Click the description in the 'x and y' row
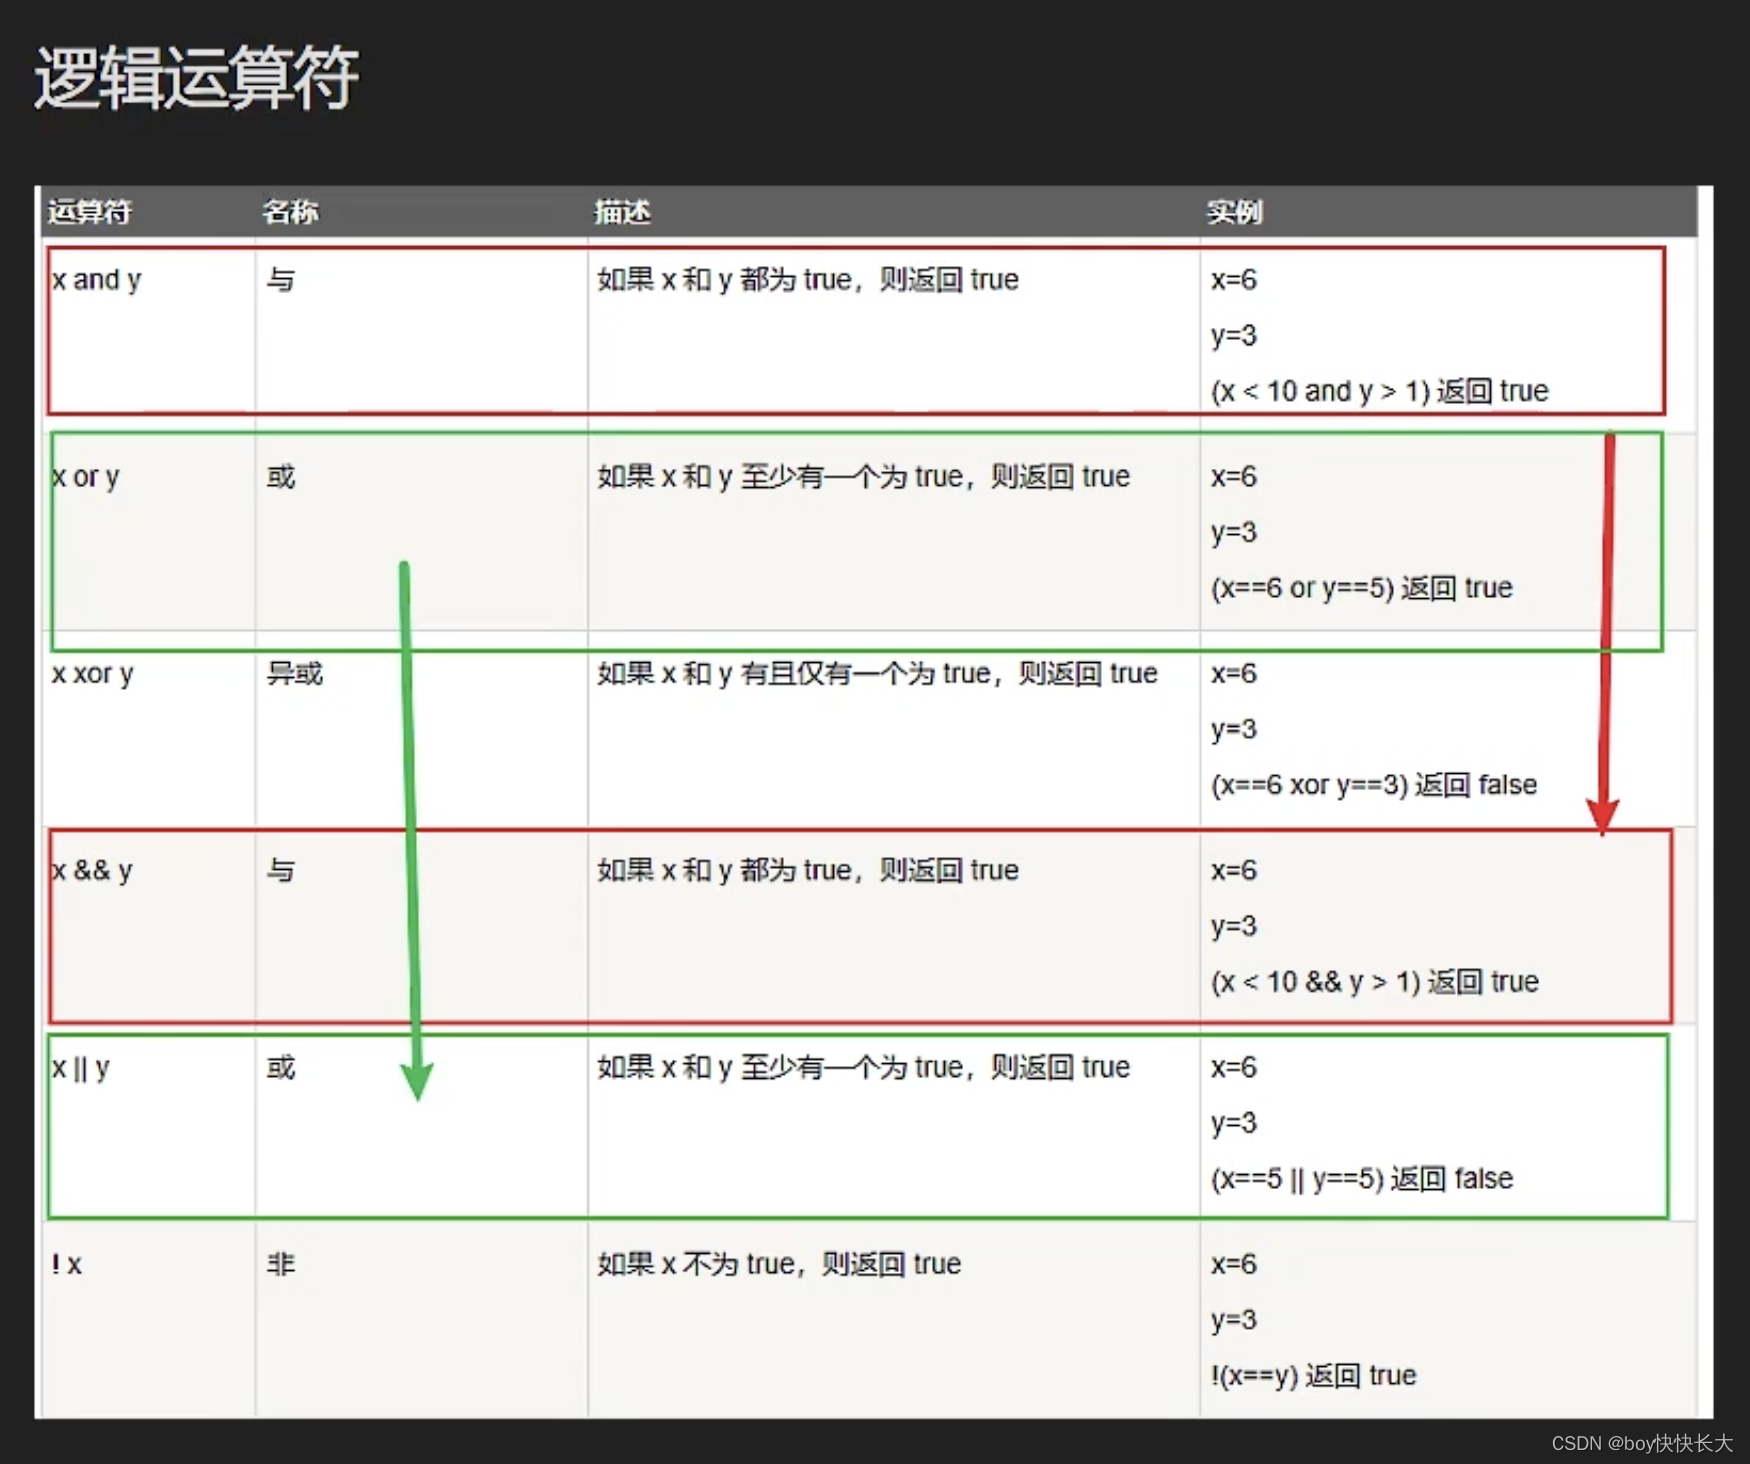This screenshot has width=1750, height=1464. [x=808, y=280]
